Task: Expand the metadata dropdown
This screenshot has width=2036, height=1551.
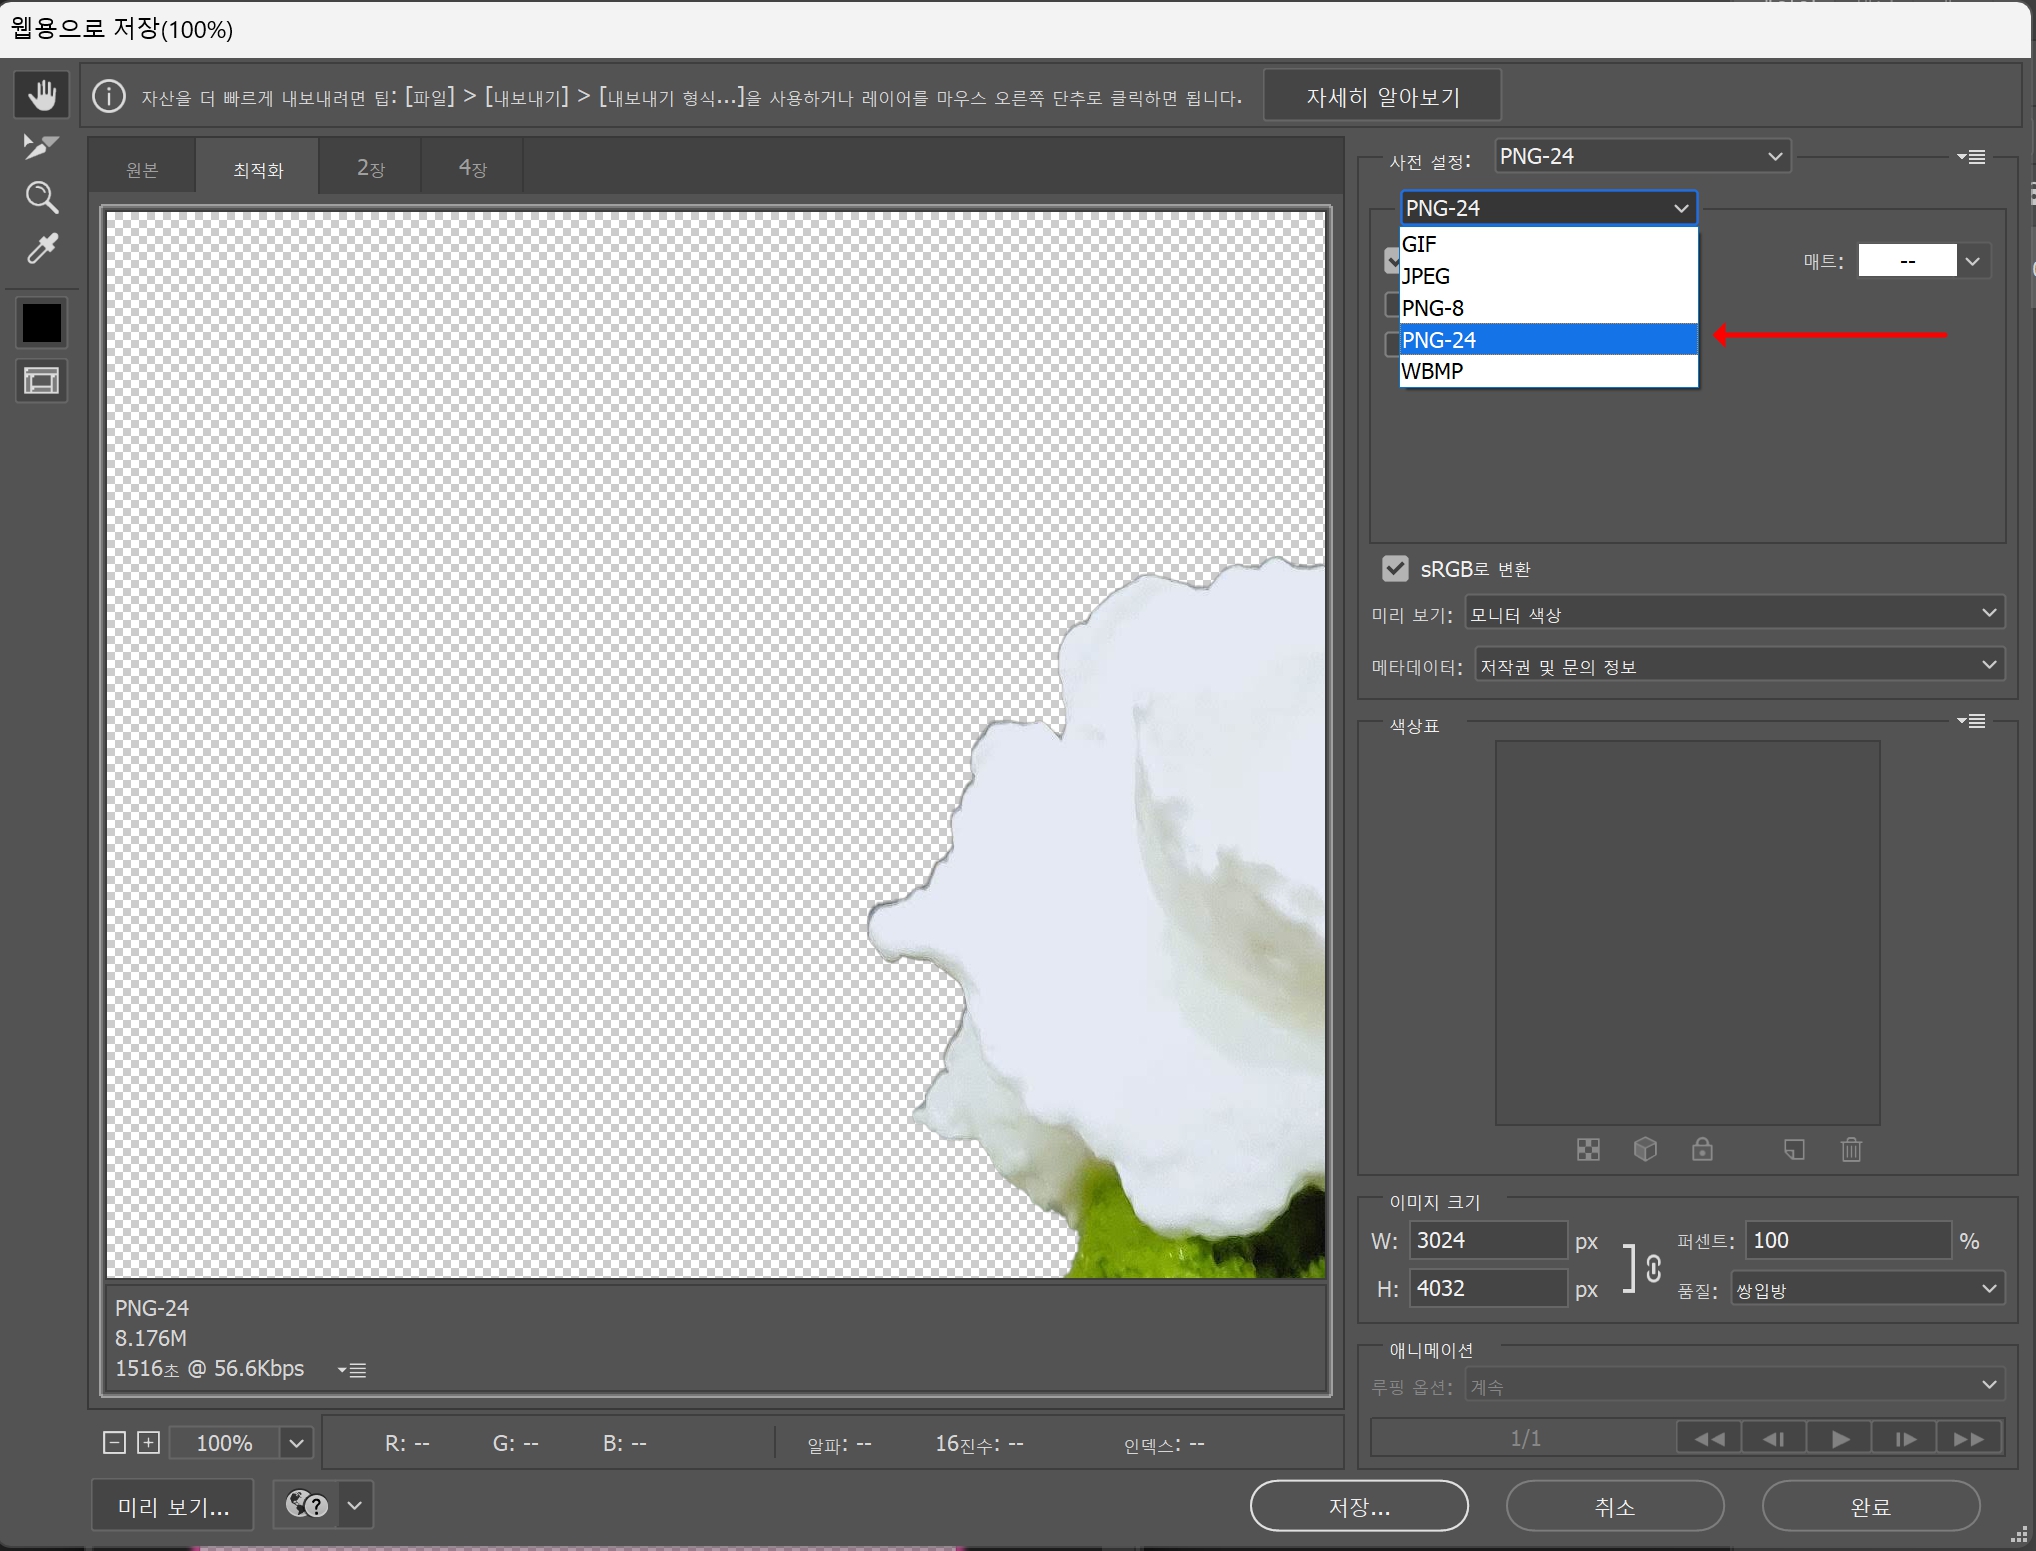Action: [1739, 666]
